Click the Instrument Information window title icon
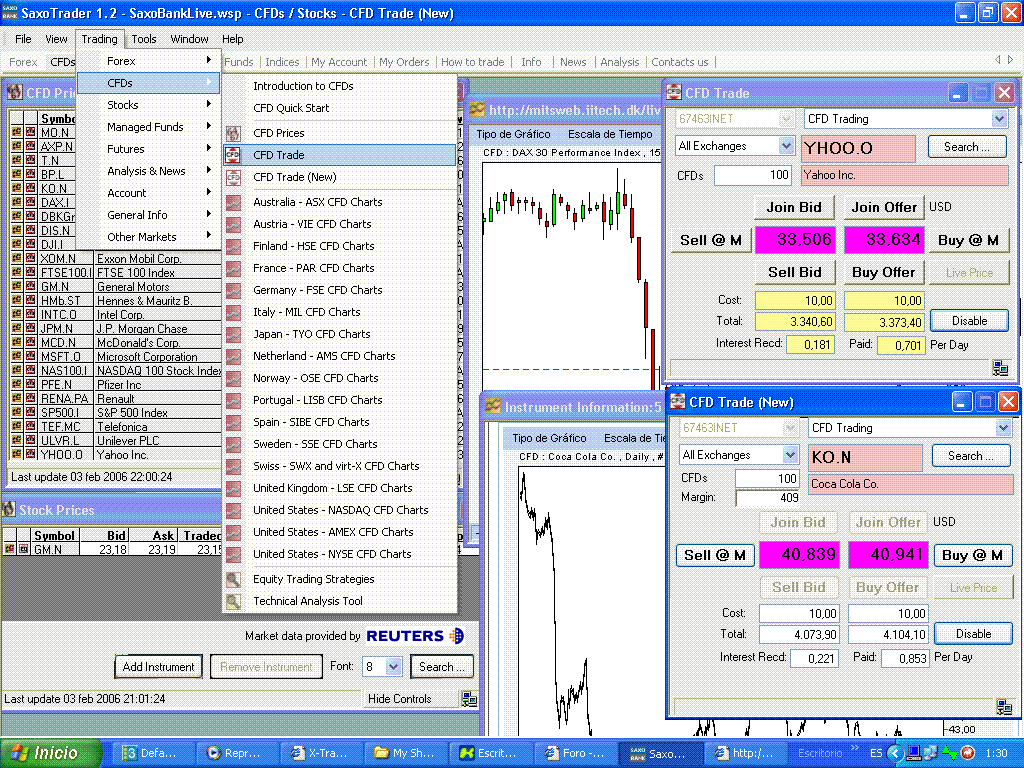1024x768 pixels. pyautogui.click(x=493, y=407)
